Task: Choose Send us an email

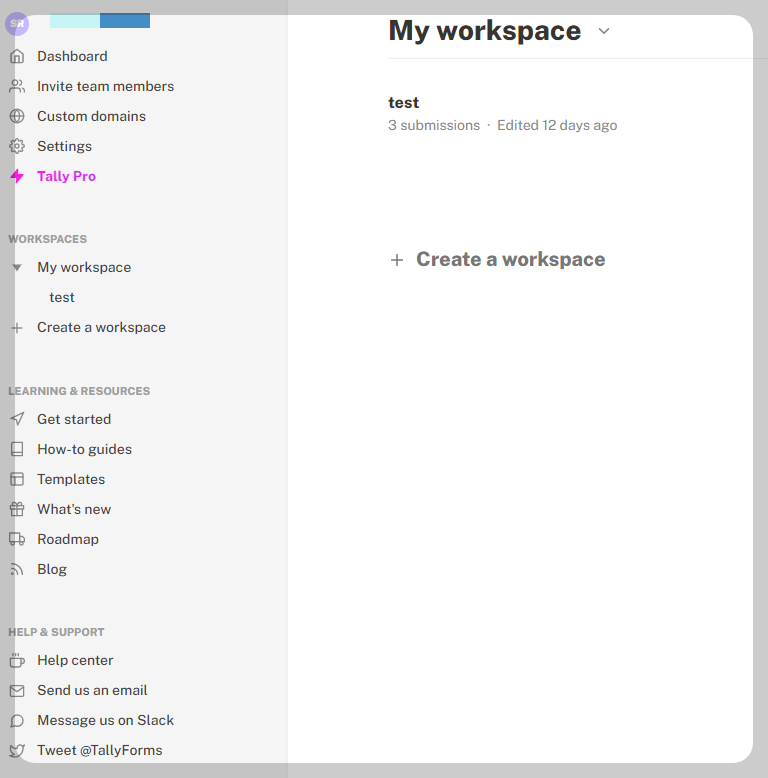Action: (92, 691)
